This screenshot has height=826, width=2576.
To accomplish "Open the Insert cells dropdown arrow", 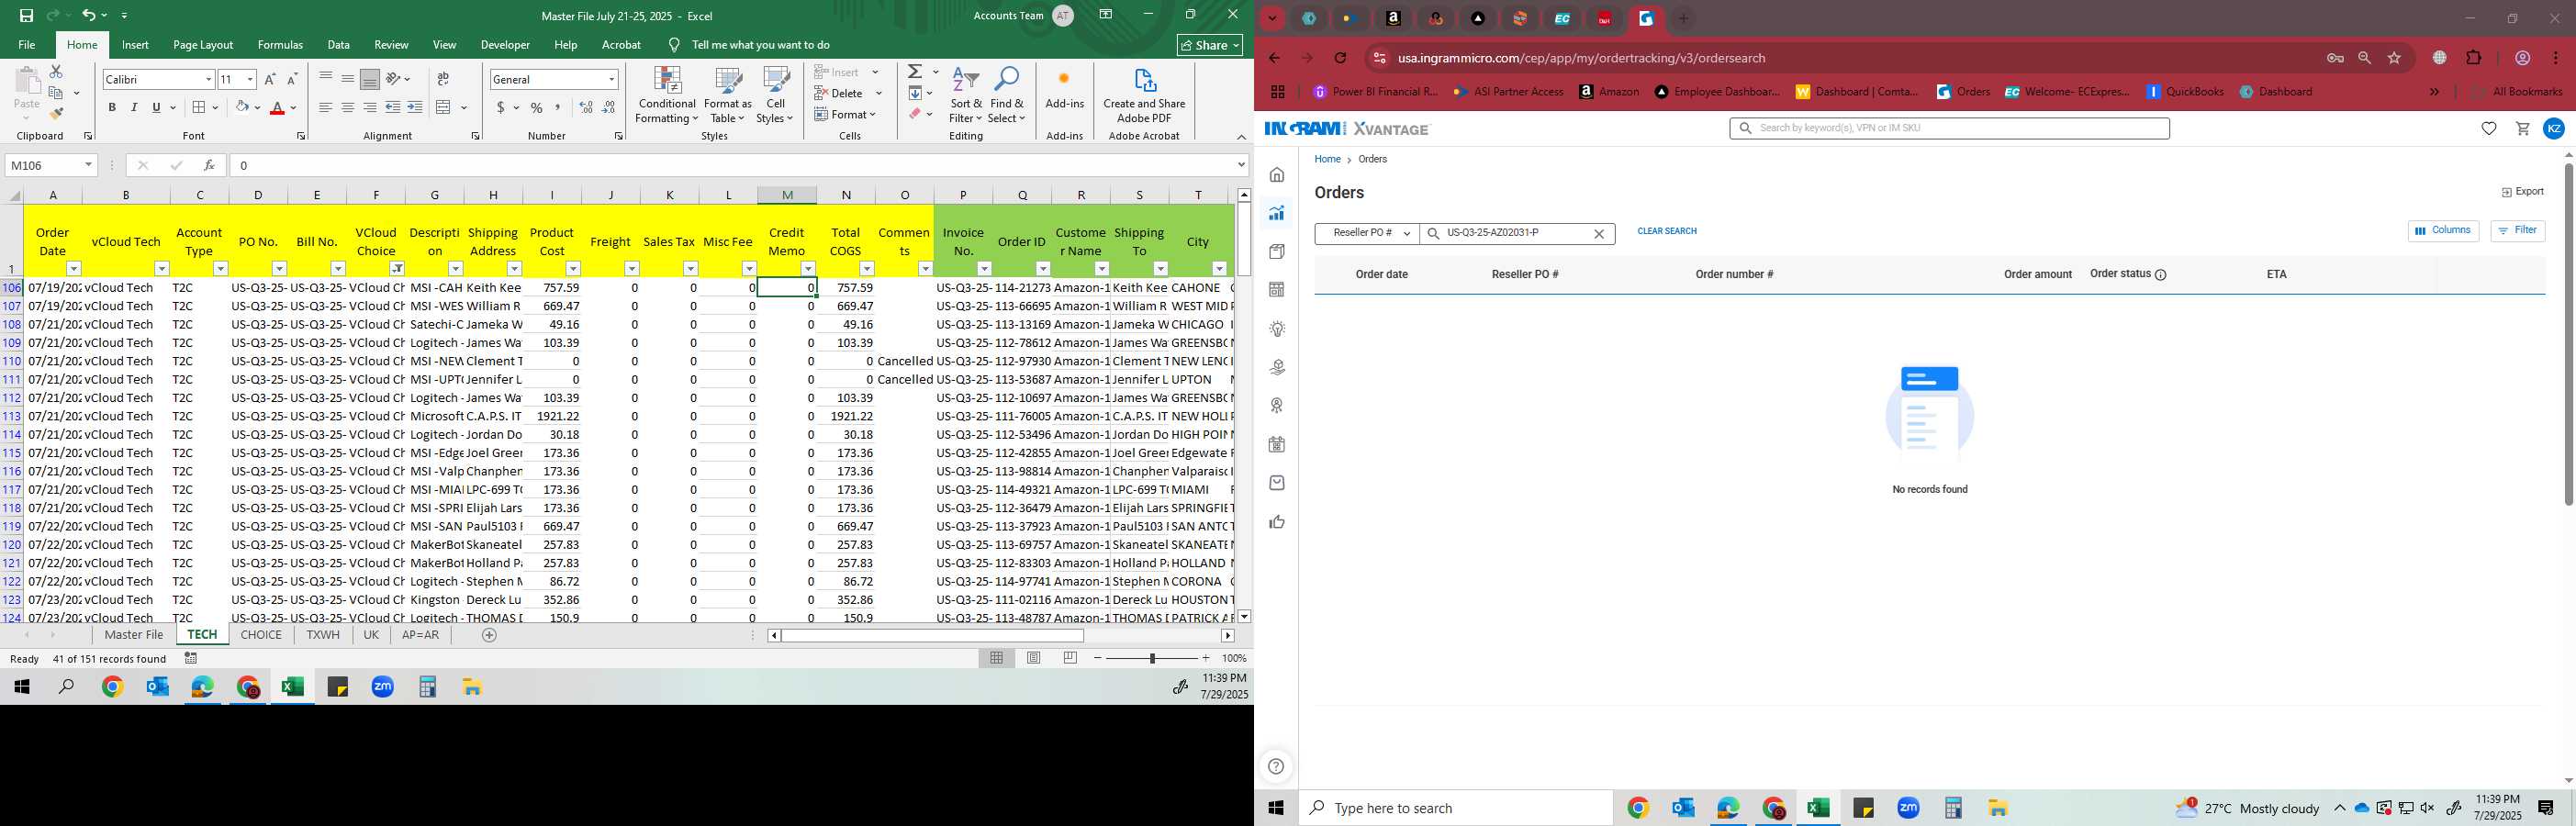I will (x=875, y=72).
